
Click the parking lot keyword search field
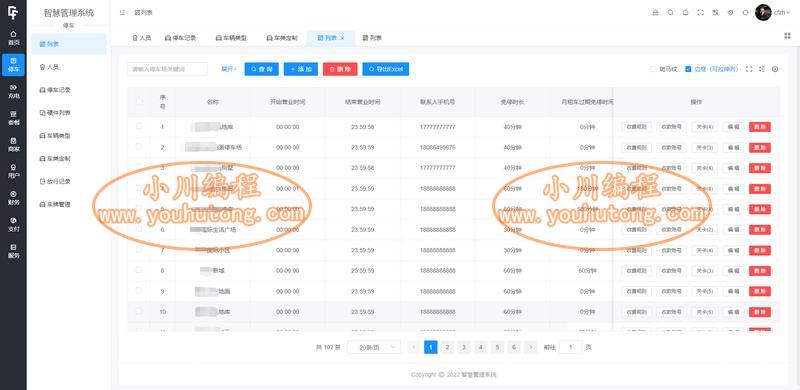click(167, 69)
